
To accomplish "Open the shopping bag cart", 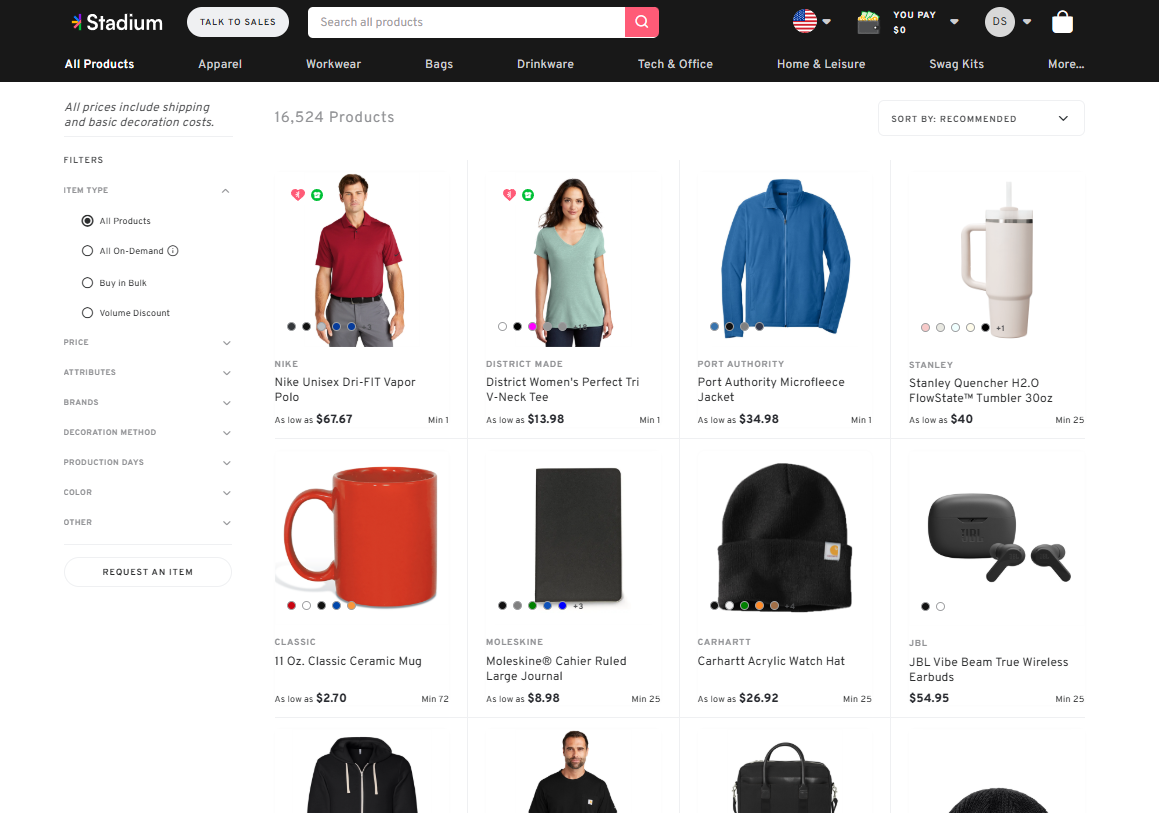I will pyautogui.click(x=1062, y=22).
